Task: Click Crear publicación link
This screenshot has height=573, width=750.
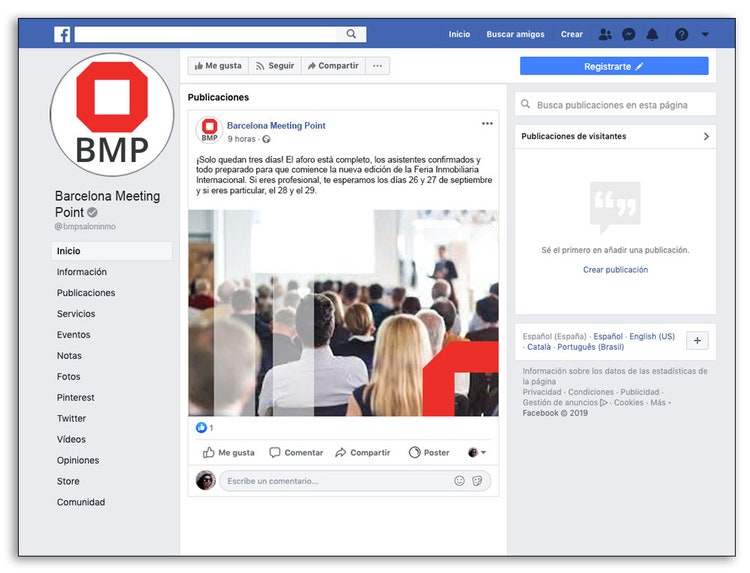Action: pos(615,270)
